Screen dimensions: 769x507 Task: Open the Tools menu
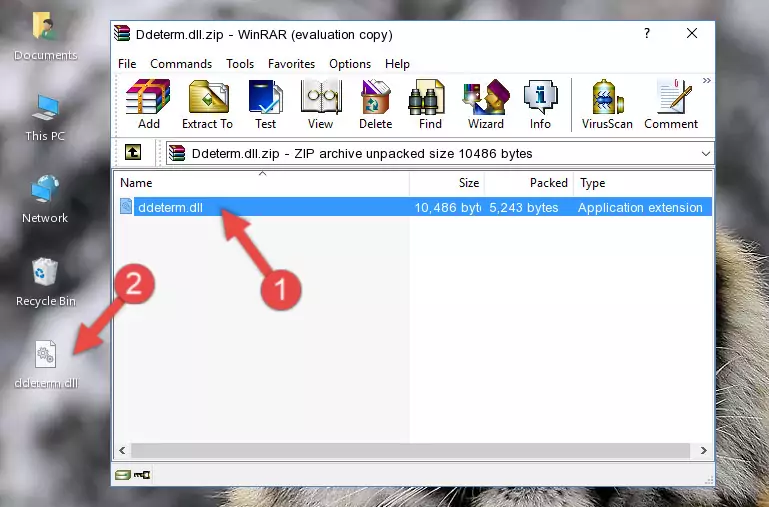click(x=240, y=64)
